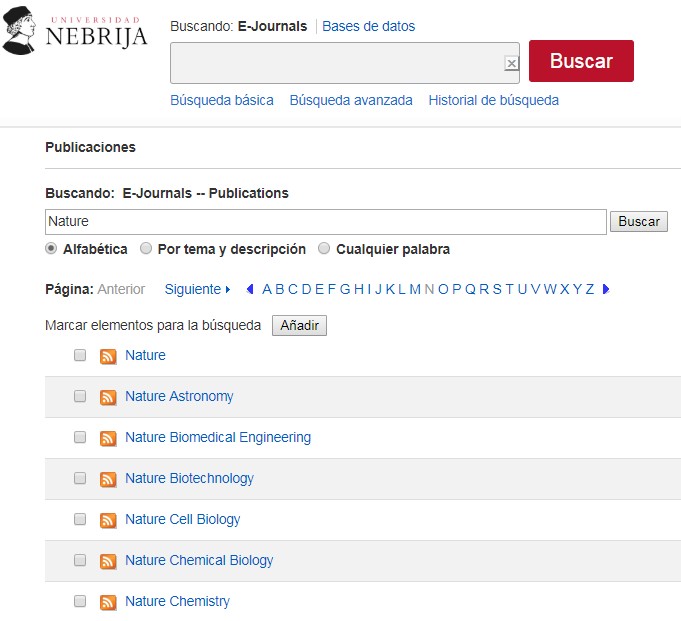Open the 'Búsqueda avanzada' tab
The image size is (681, 621).
pyautogui.click(x=350, y=100)
